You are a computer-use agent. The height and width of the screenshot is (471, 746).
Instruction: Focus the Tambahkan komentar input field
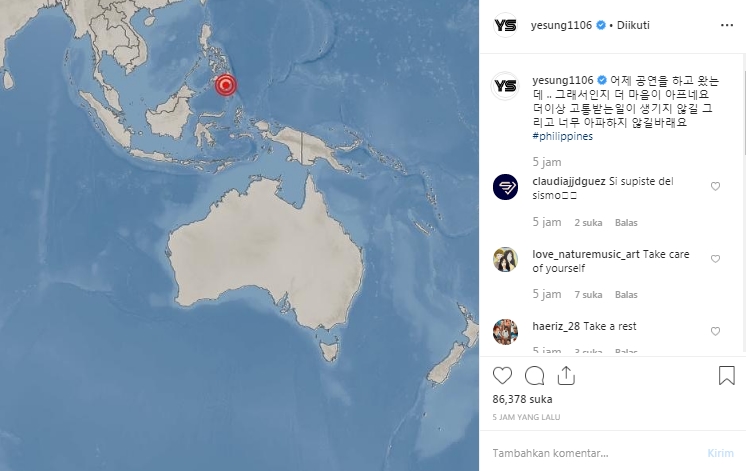click(595, 453)
